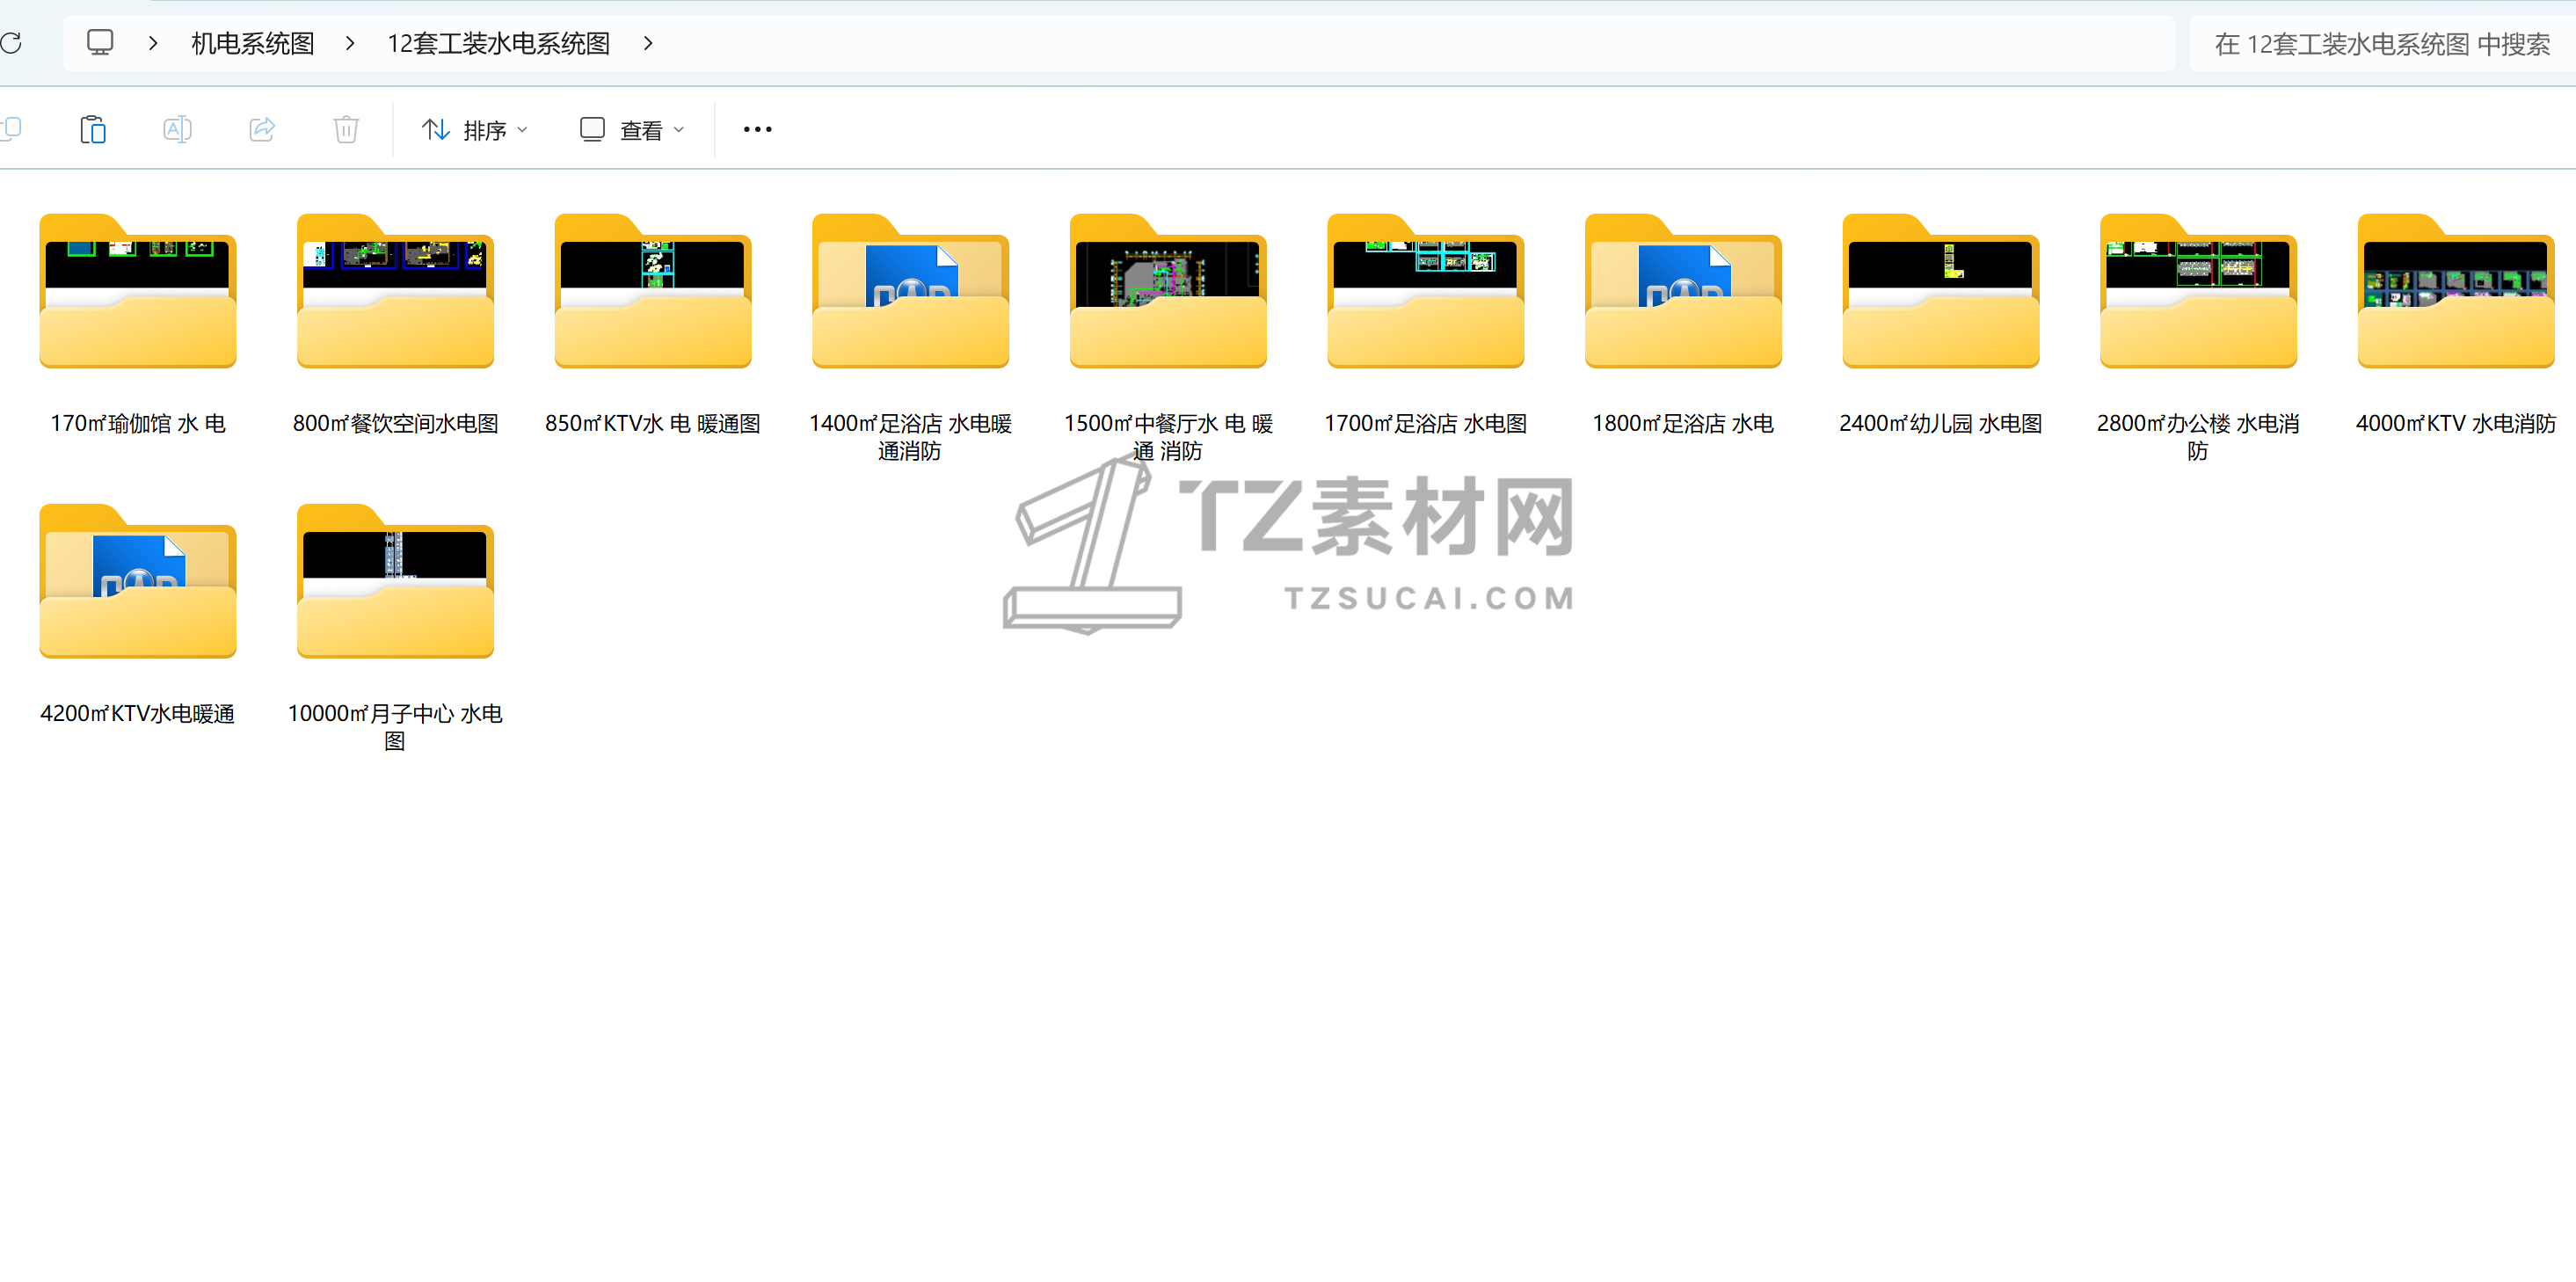Click the delete trash icon
The height and width of the screenshot is (1282, 2576).
[346, 130]
